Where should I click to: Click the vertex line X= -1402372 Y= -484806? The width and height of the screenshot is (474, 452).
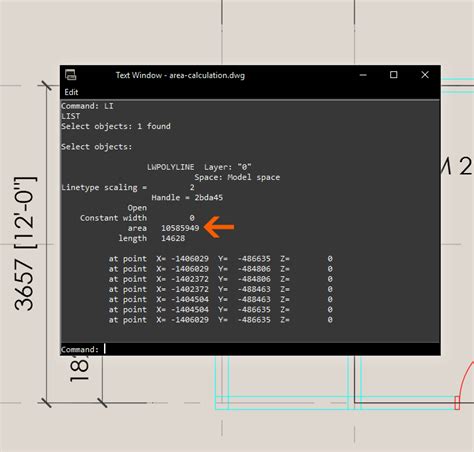coord(220,279)
